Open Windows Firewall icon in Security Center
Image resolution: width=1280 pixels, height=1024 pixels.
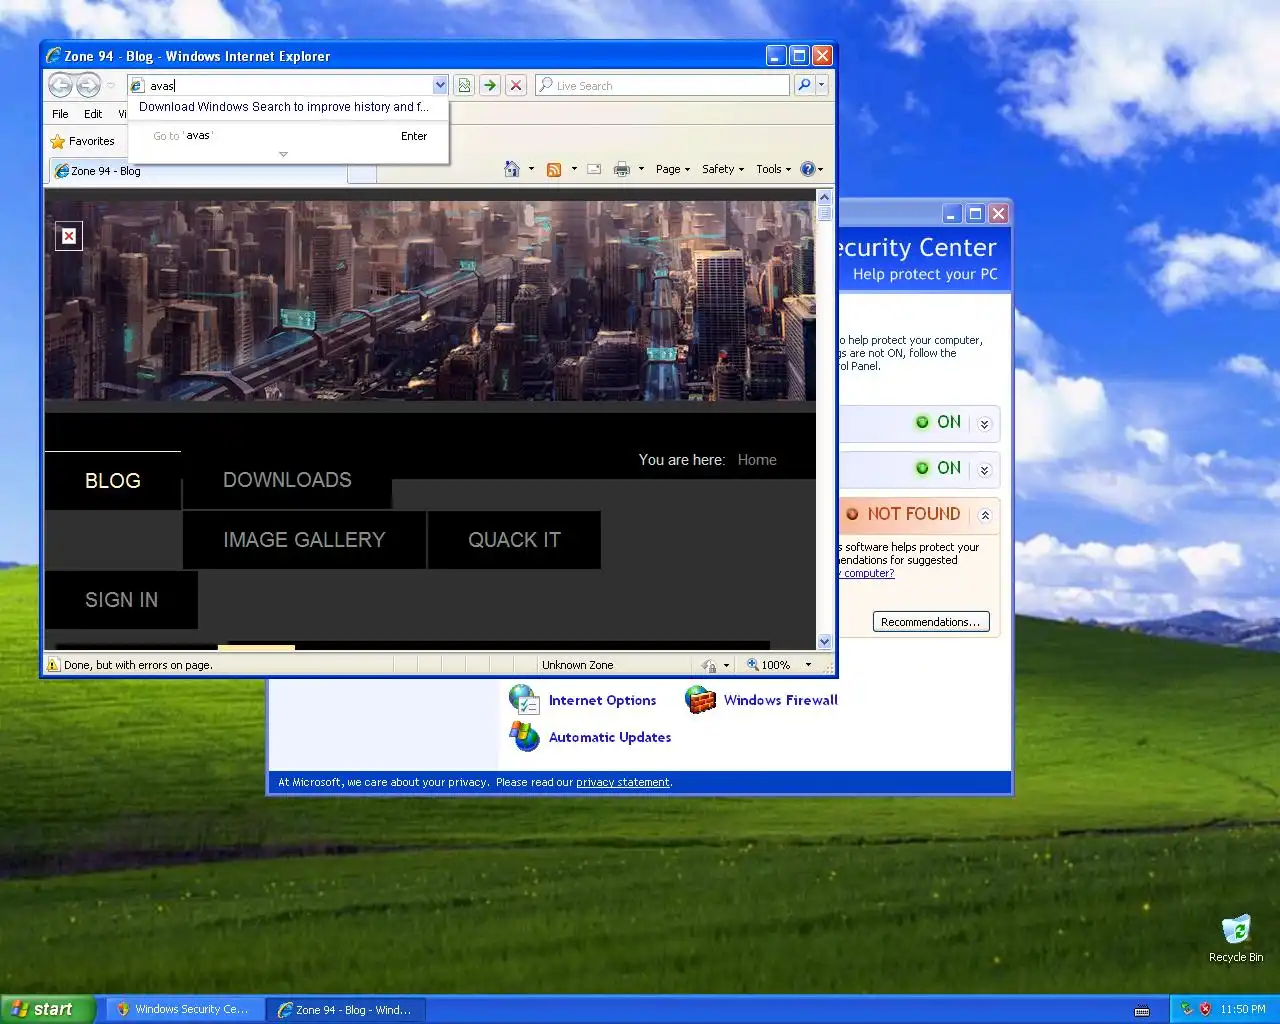pos(700,700)
